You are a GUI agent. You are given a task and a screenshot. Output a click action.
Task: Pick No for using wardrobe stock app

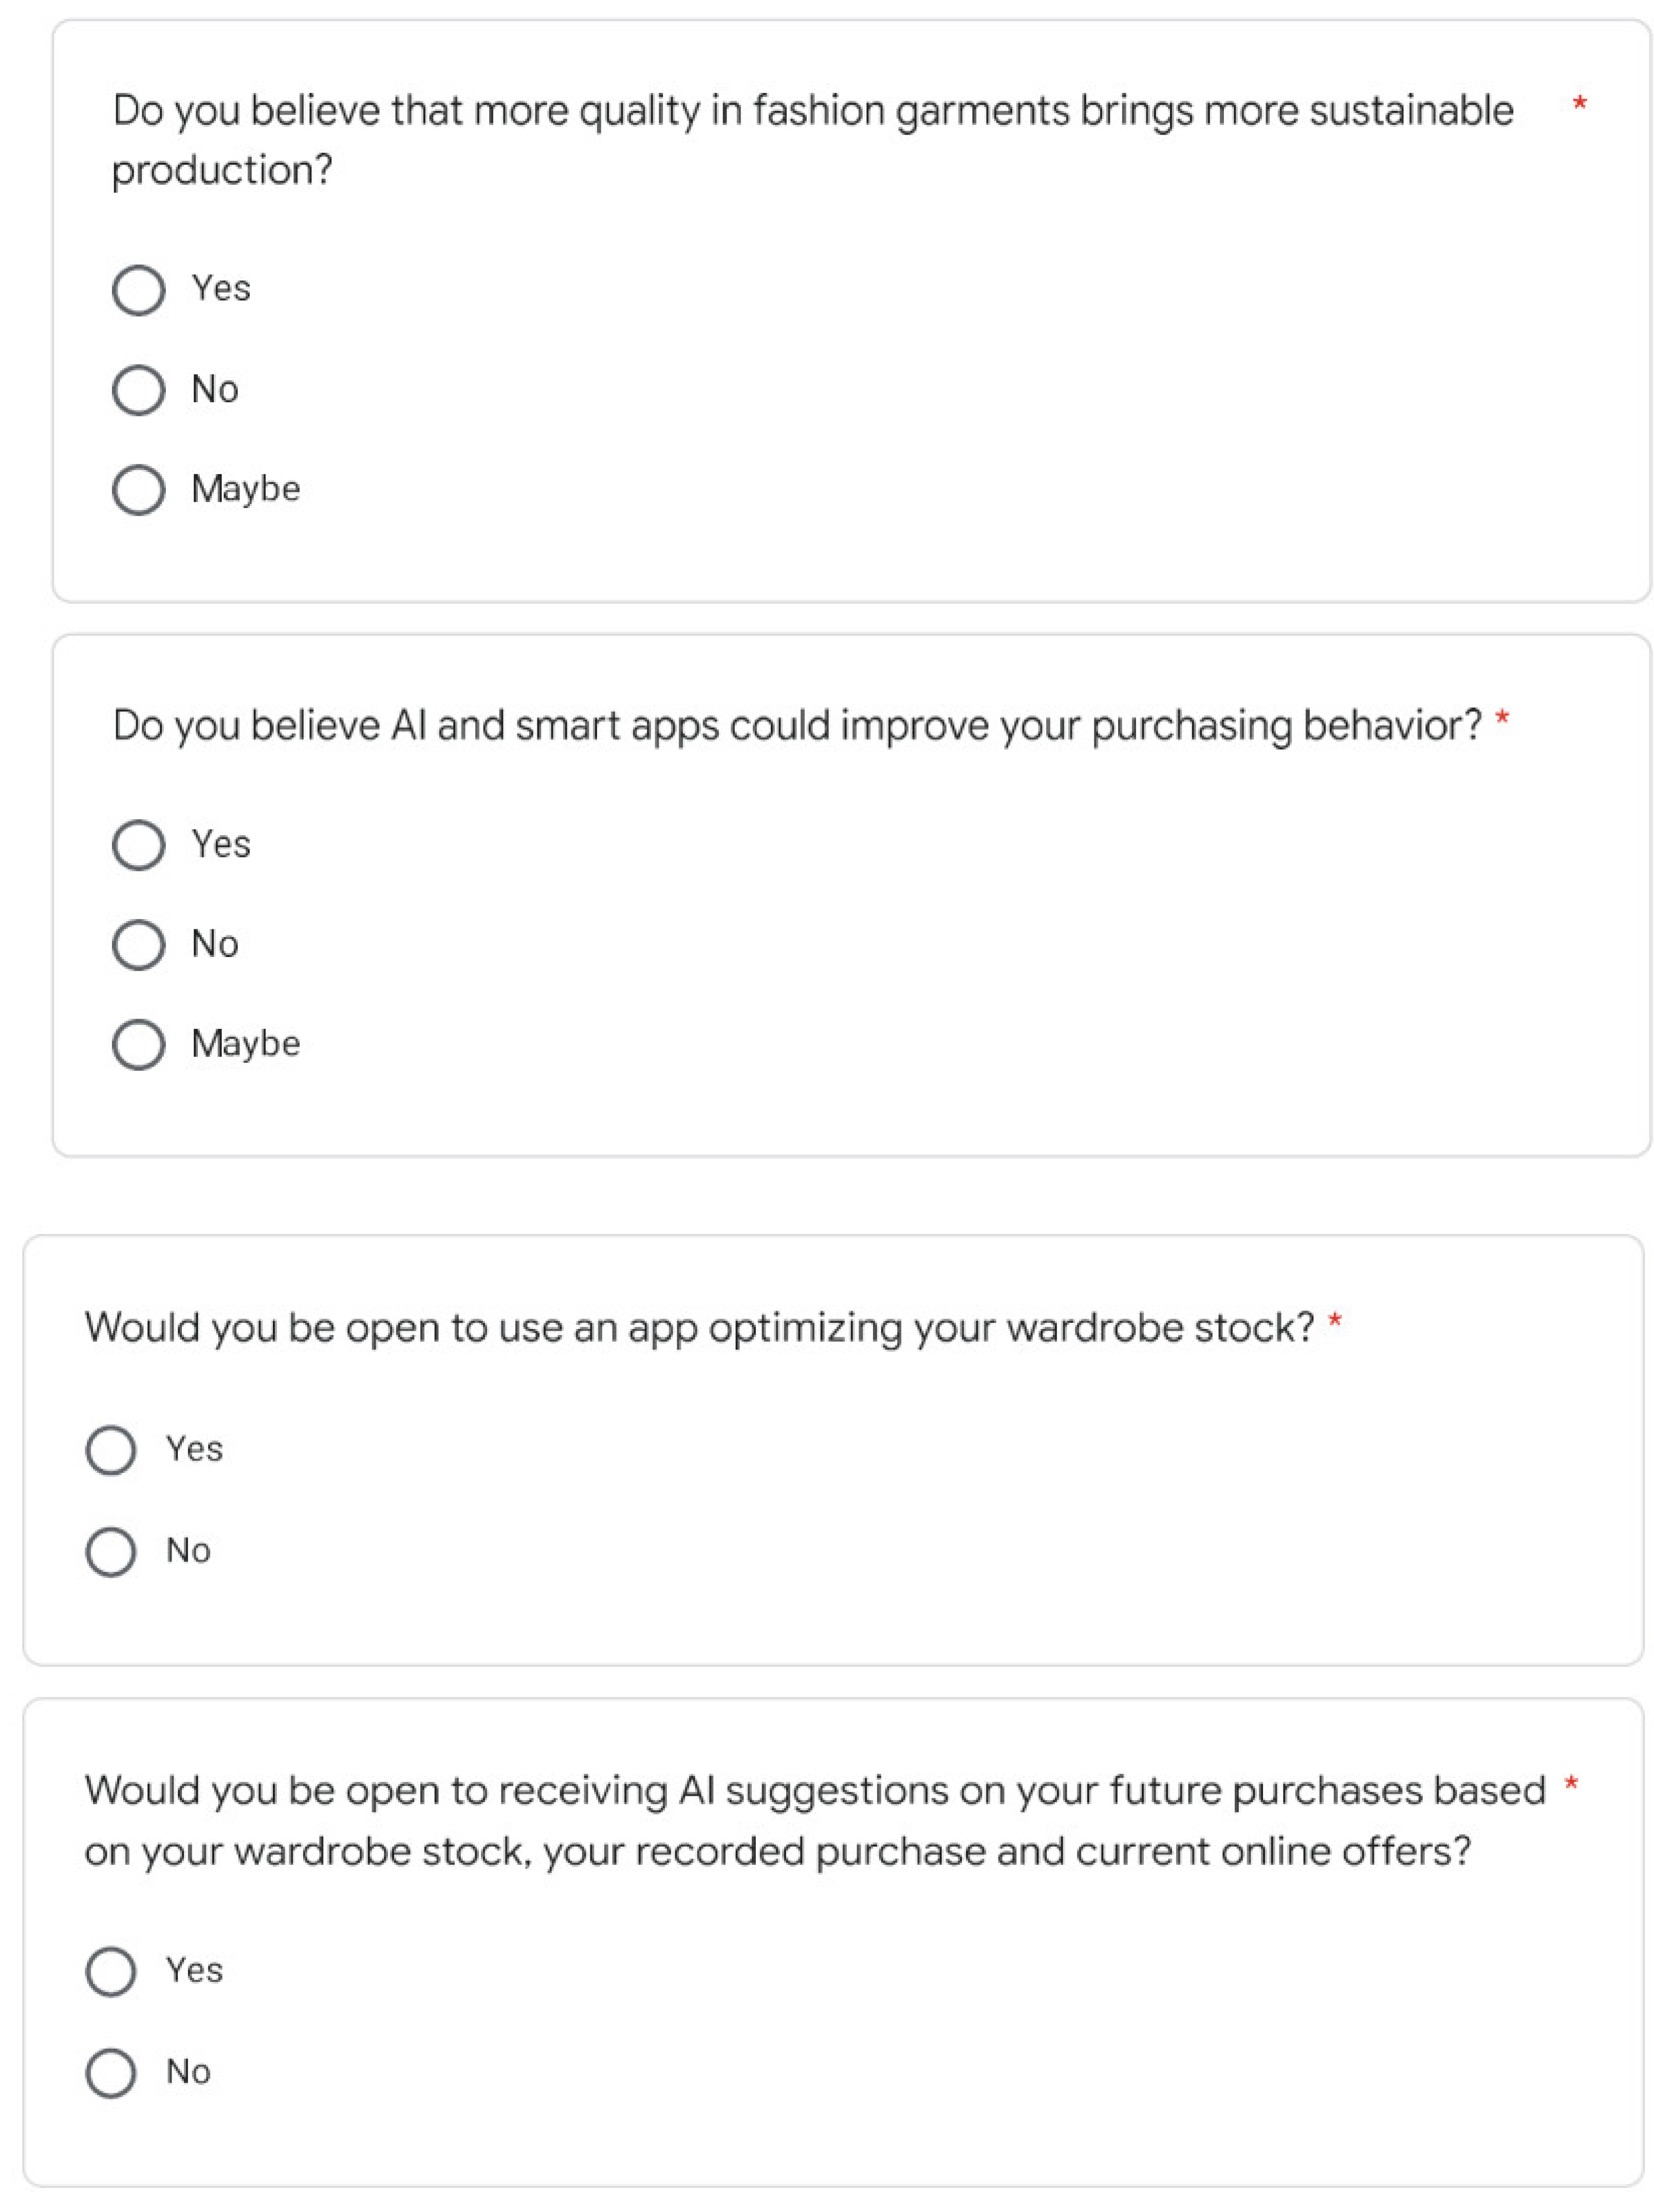(x=111, y=1551)
